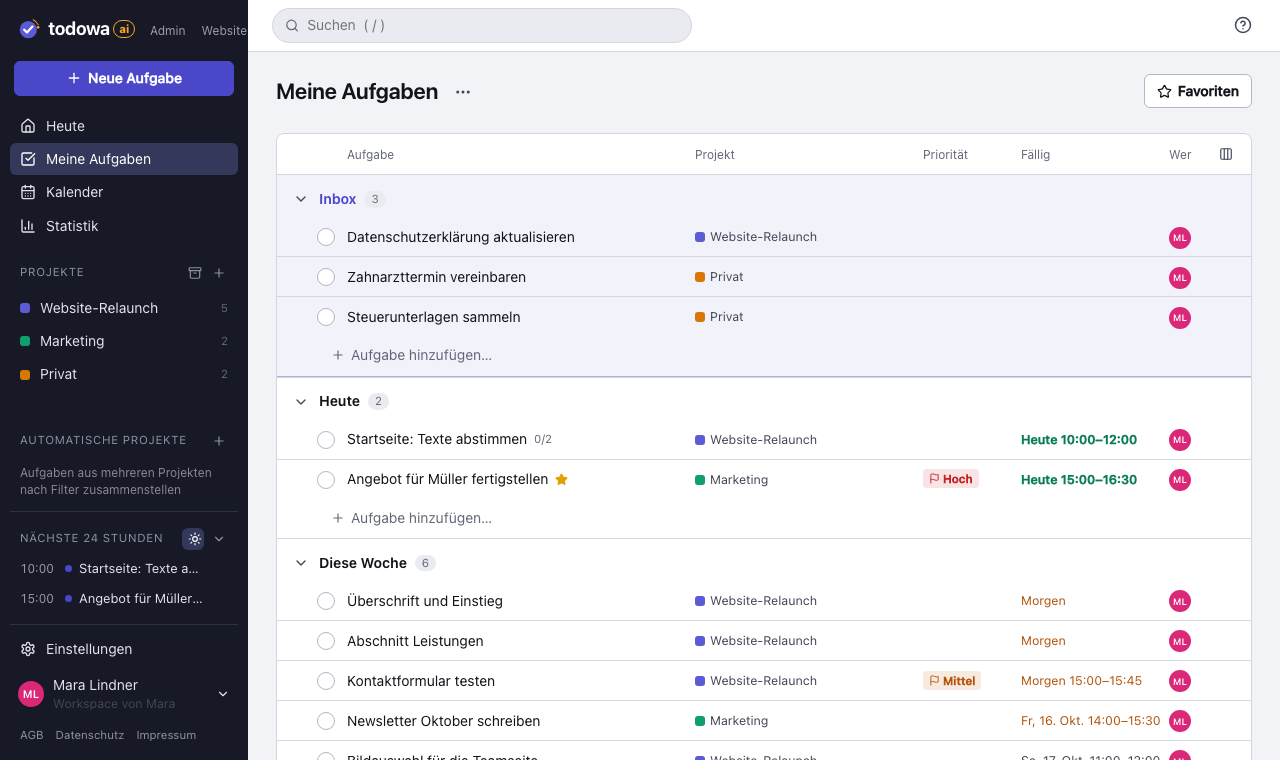
Task: Check off Überschrift und Einstieg
Action: pyautogui.click(x=326, y=601)
